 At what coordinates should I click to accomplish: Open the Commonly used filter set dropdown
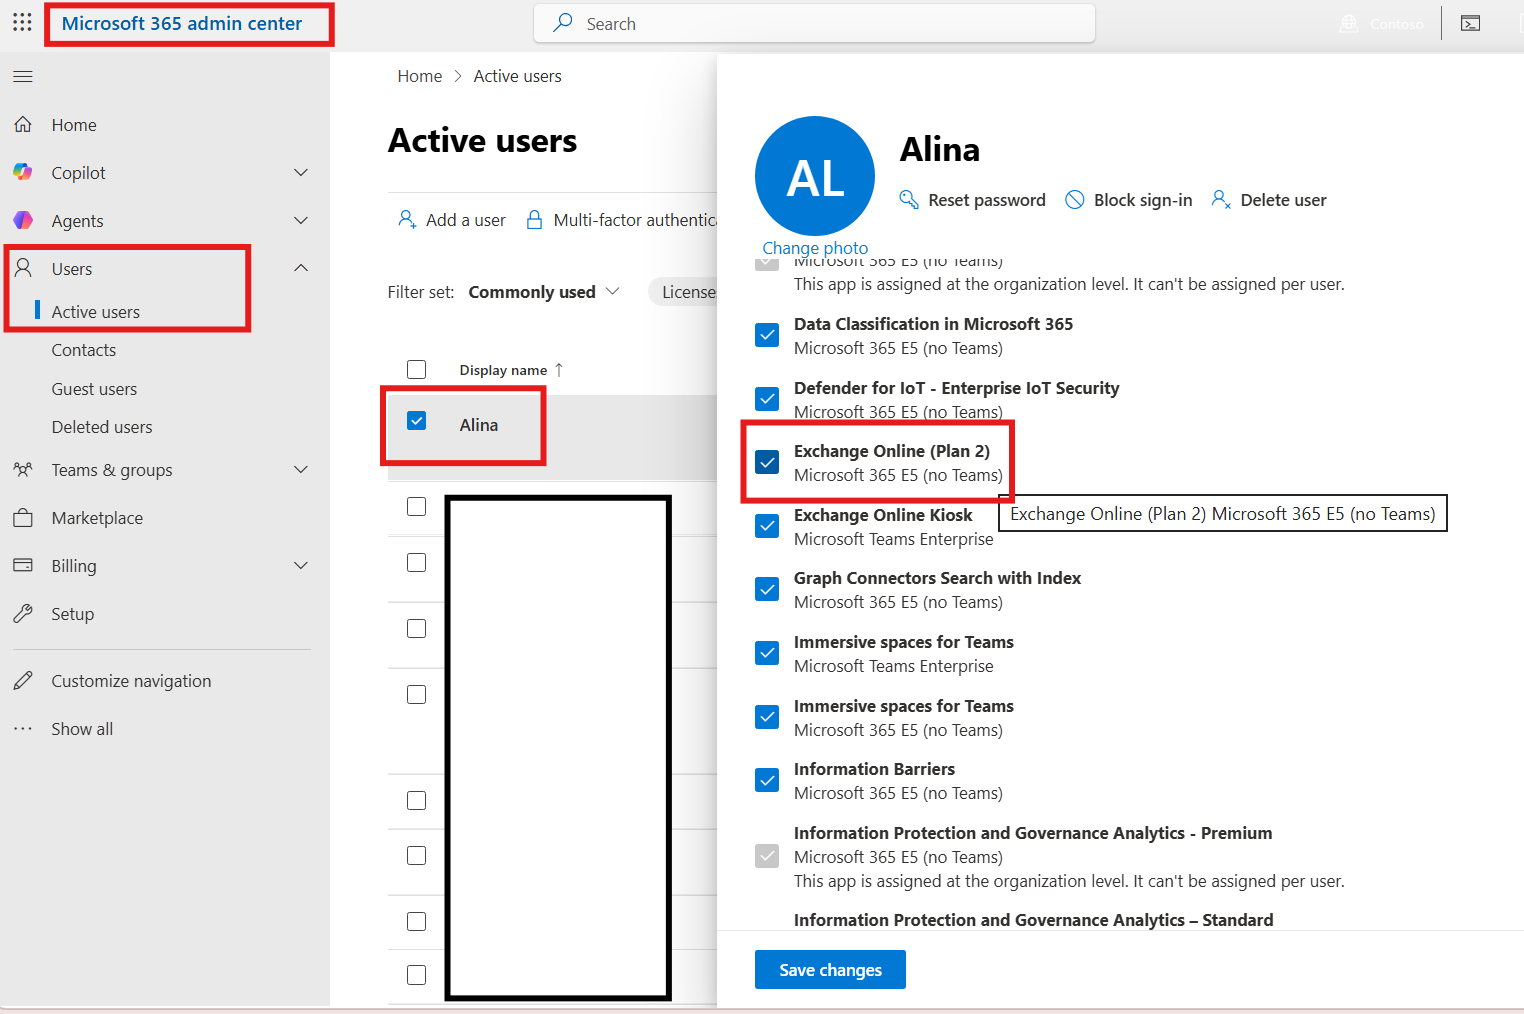coord(544,292)
